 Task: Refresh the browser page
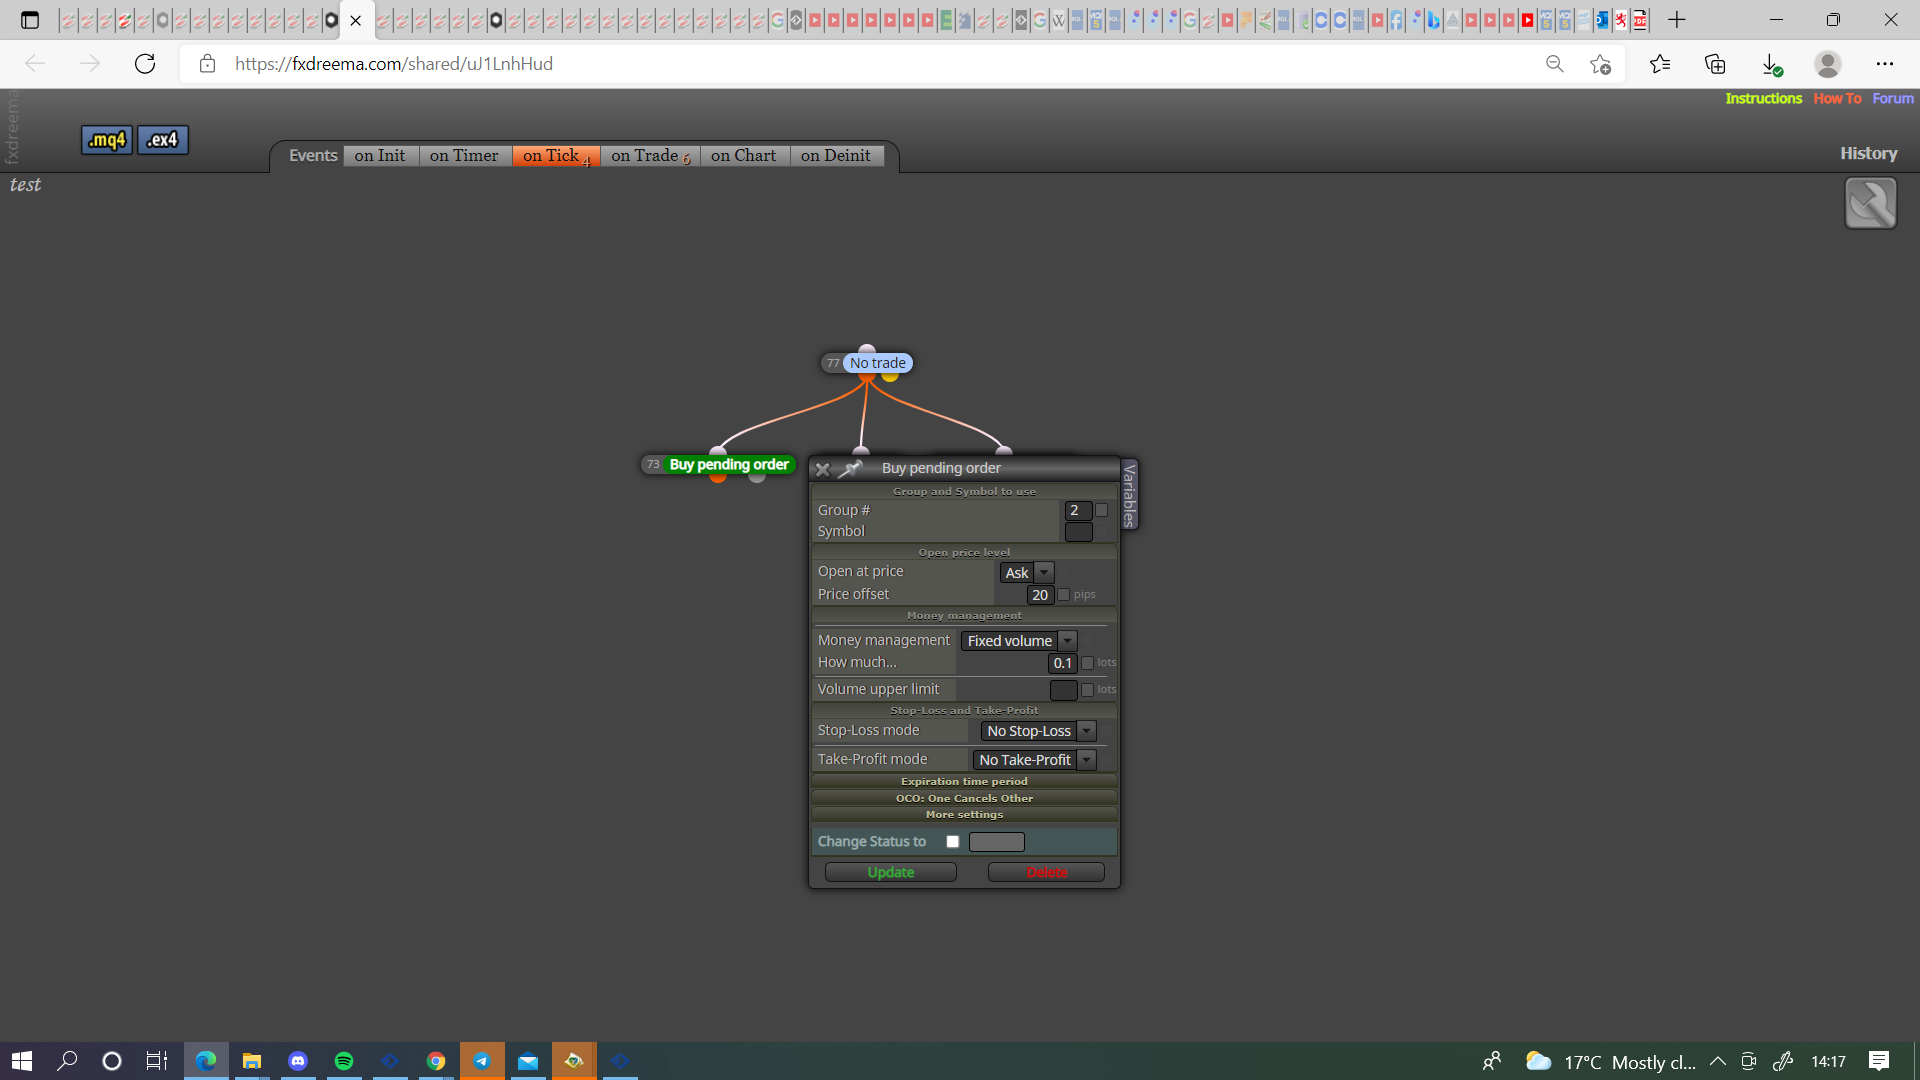coord(145,64)
